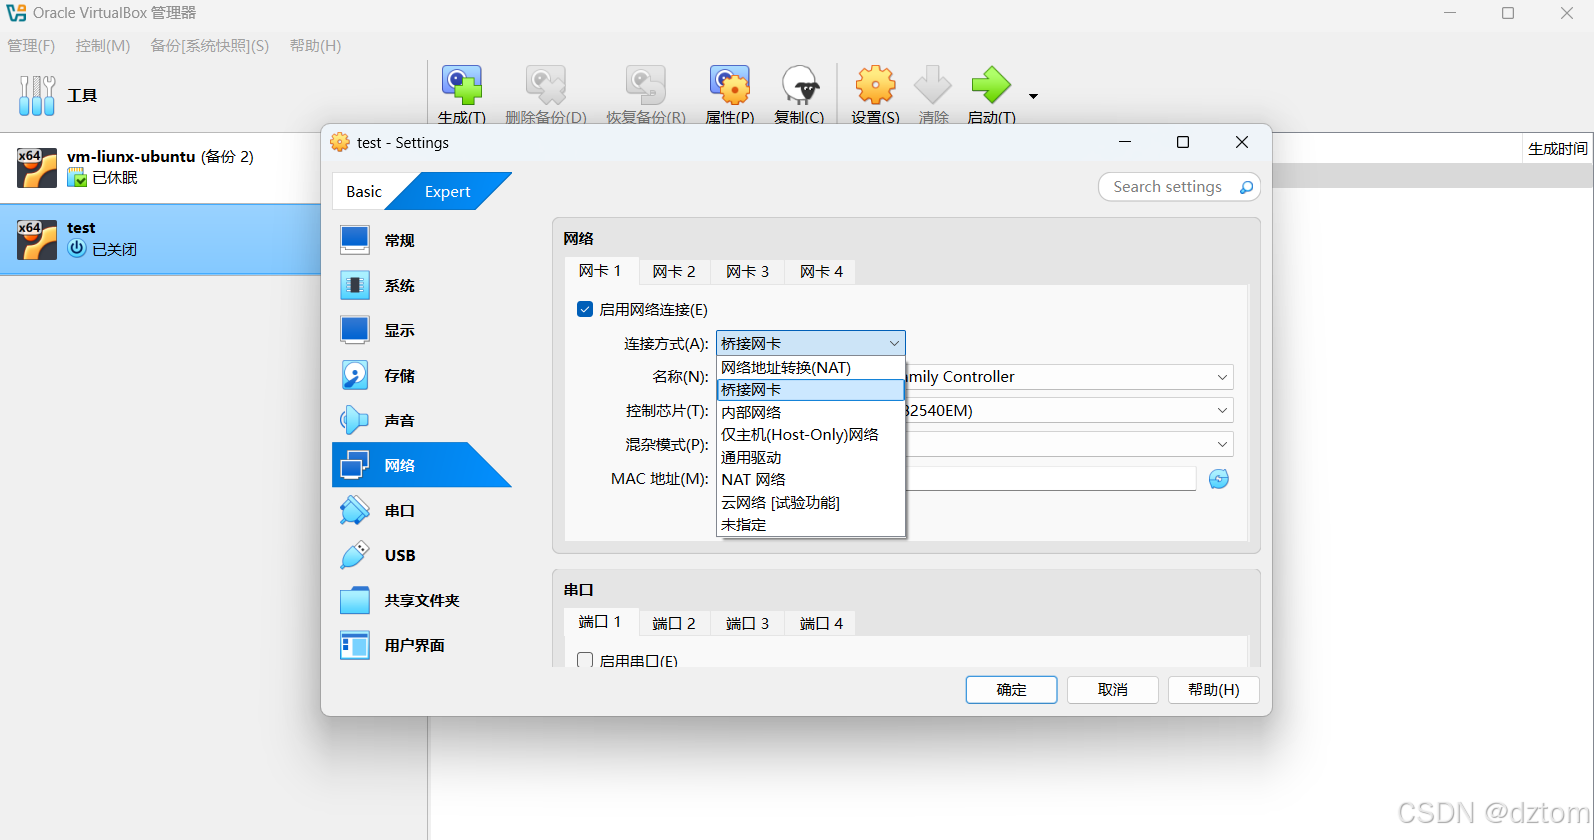Click the refresh MAC address icon
The image size is (1594, 840).
coord(1219,479)
